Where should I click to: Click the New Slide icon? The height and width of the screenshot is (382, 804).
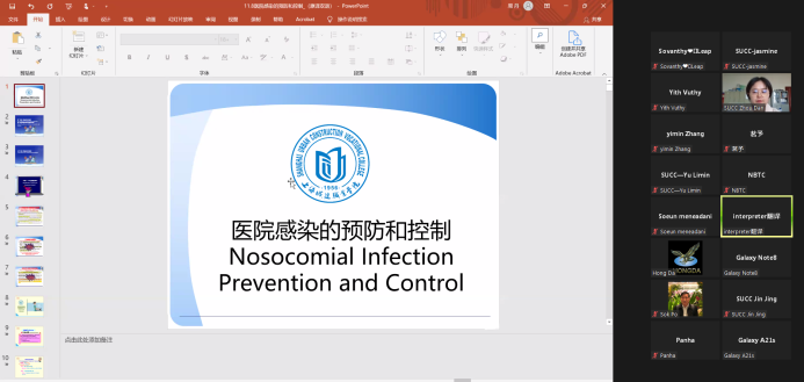[x=78, y=37]
